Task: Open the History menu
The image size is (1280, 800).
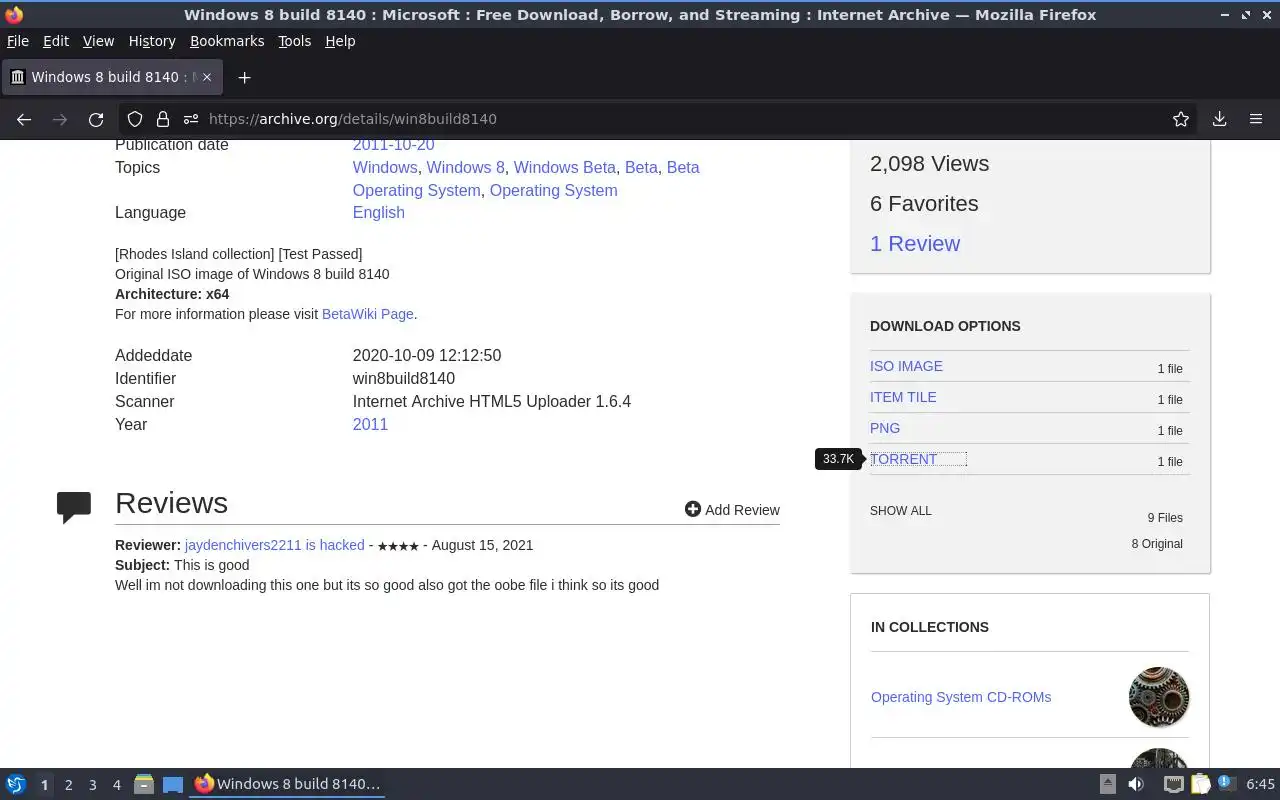Action: click(152, 41)
